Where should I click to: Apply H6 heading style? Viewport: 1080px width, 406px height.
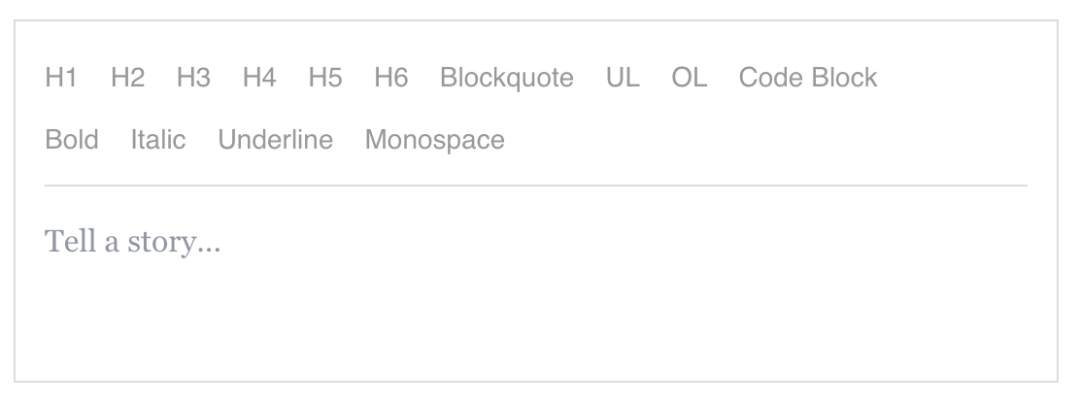pos(391,78)
